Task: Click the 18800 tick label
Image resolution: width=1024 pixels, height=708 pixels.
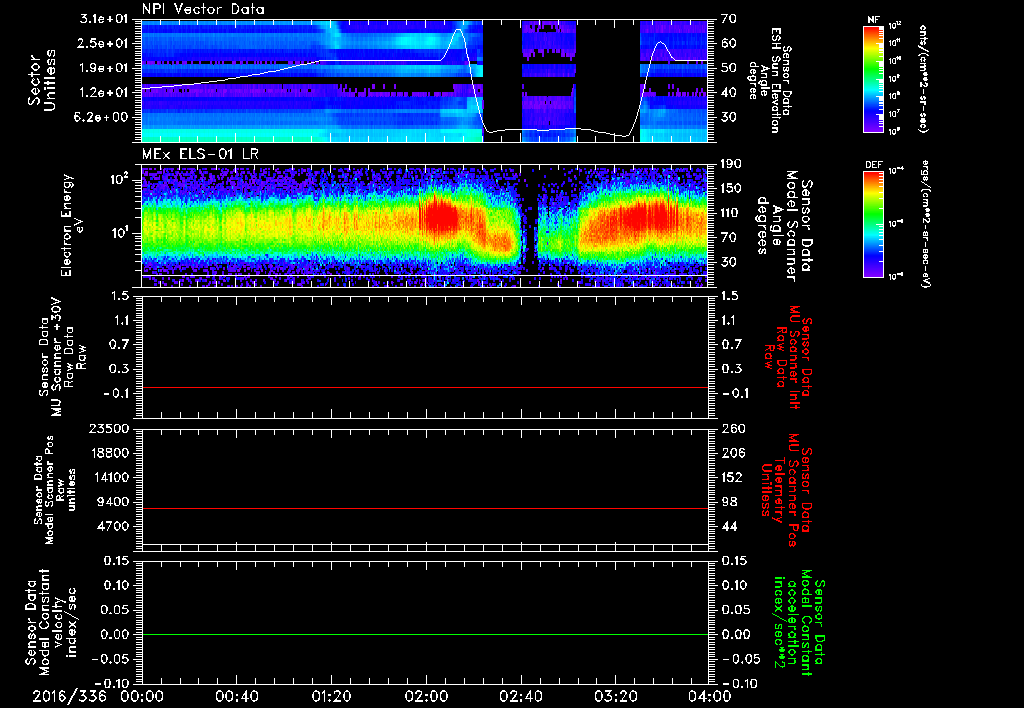Action: 111,453
